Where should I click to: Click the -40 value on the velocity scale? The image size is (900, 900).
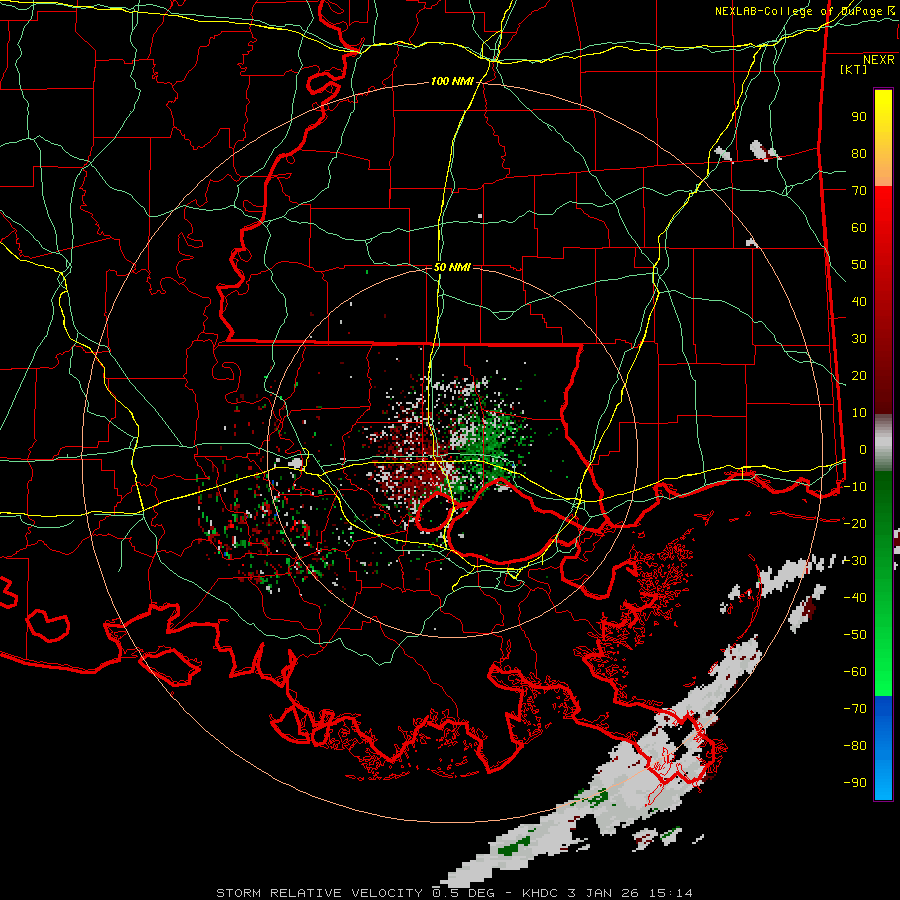coord(855,598)
